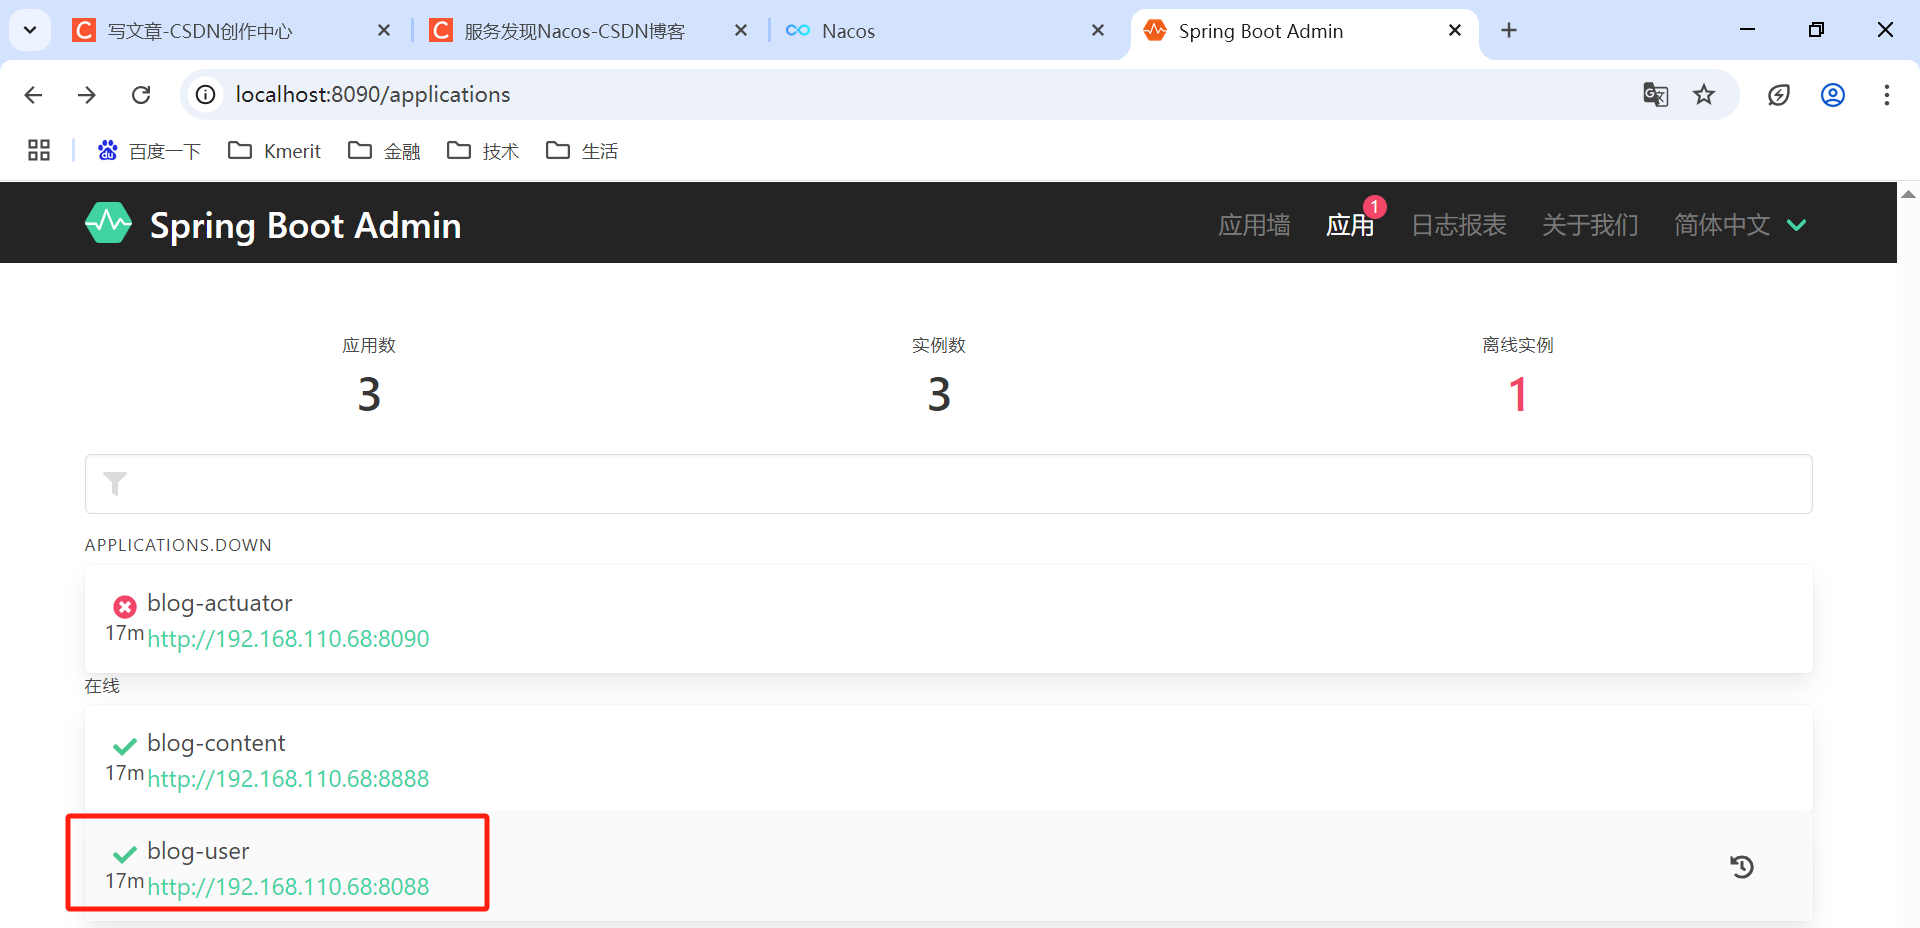
Task: Restore down the browser window
Action: point(1816,30)
